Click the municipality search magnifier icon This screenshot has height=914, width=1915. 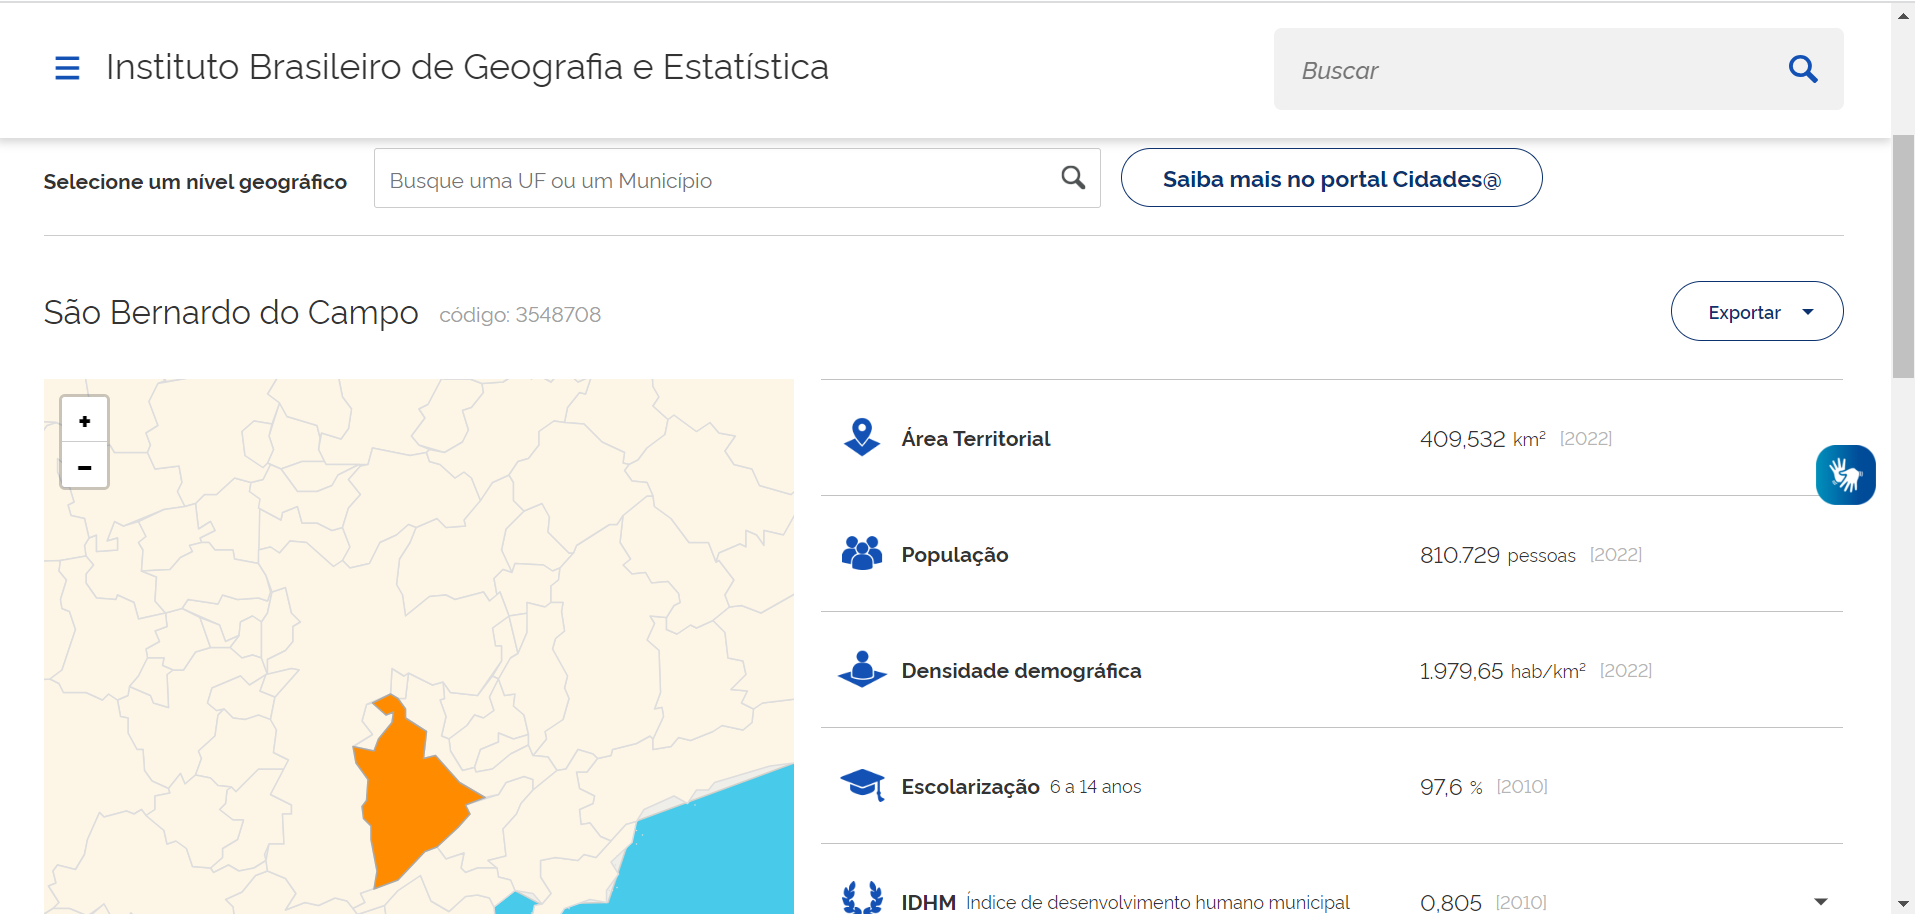1073,178
